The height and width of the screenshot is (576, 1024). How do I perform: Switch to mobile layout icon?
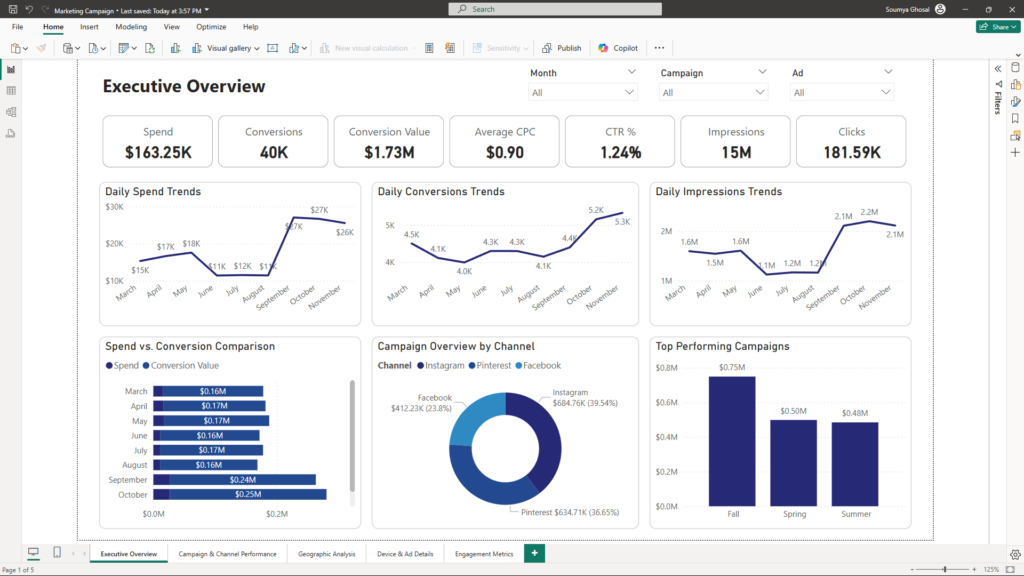coord(57,553)
